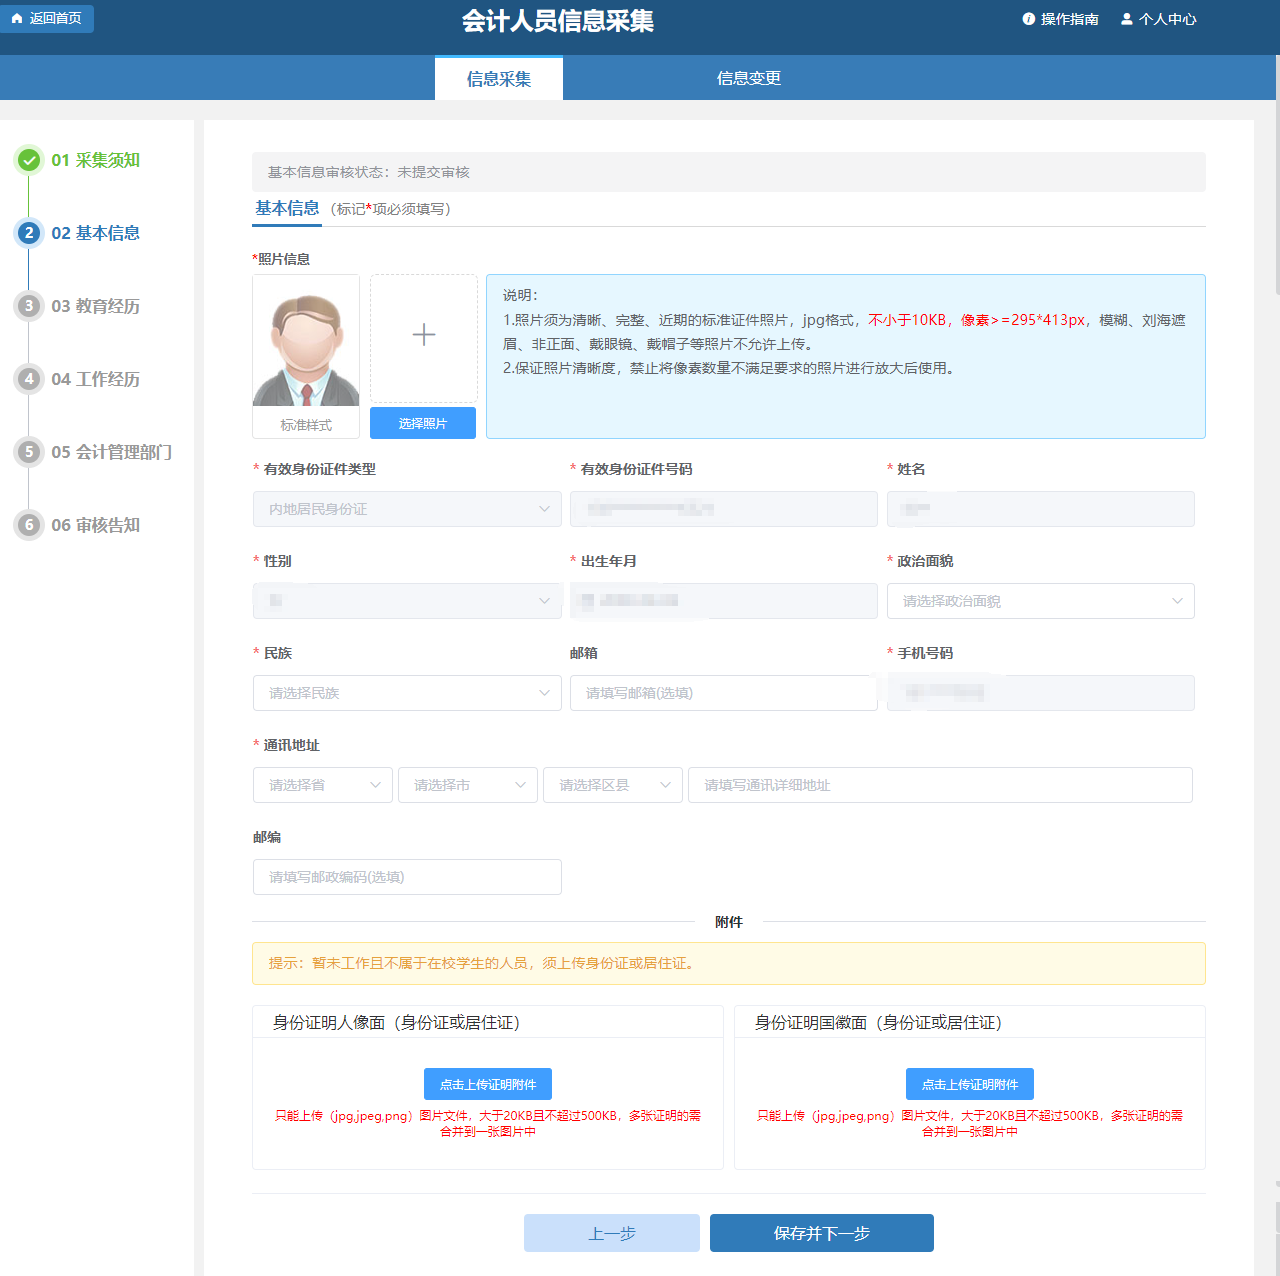This screenshot has width=1280, height=1276.
Task: Click the plus icon to add photo
Action: [424, 335]
